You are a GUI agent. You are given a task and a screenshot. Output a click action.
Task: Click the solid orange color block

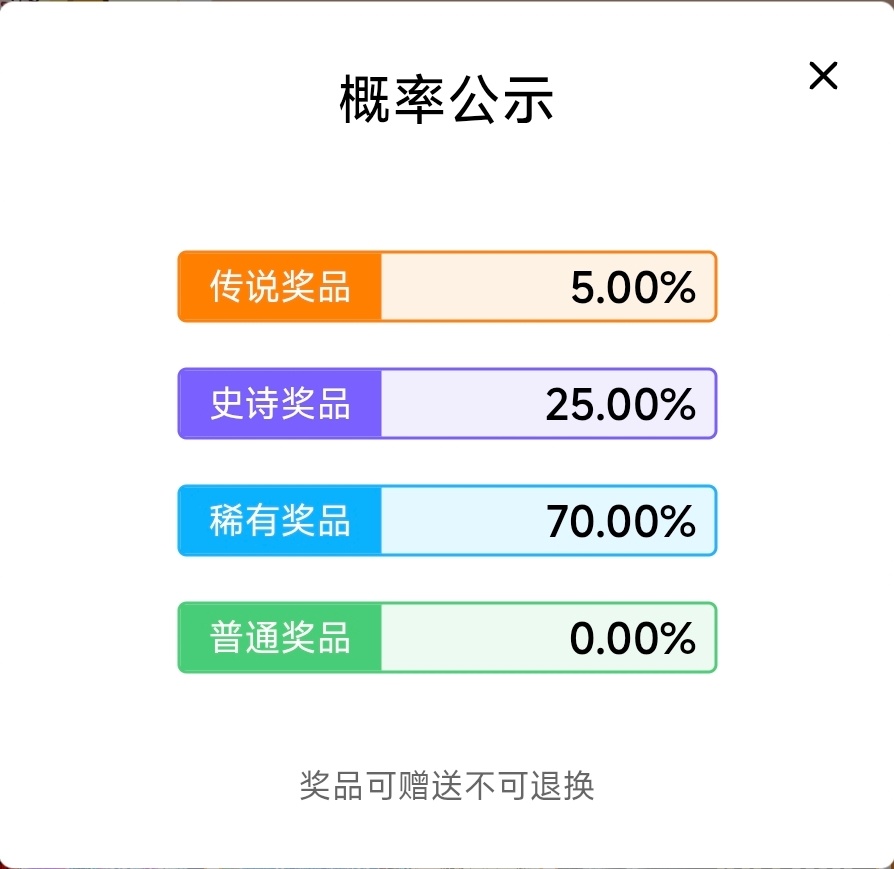tap(195, 287)
